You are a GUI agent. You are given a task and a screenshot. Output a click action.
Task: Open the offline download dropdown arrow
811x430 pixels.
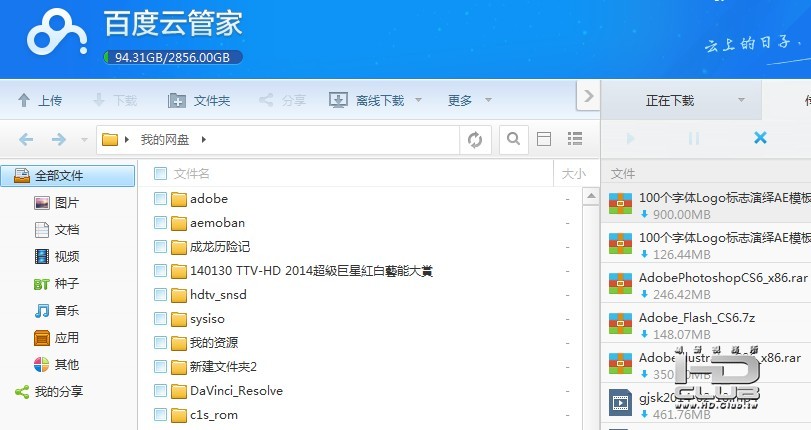418,100
